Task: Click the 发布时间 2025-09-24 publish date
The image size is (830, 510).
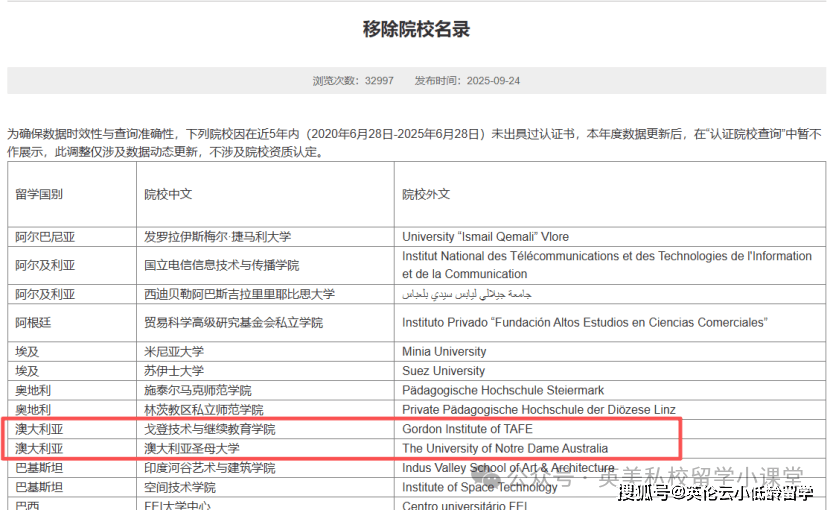Action: (467, 81)
